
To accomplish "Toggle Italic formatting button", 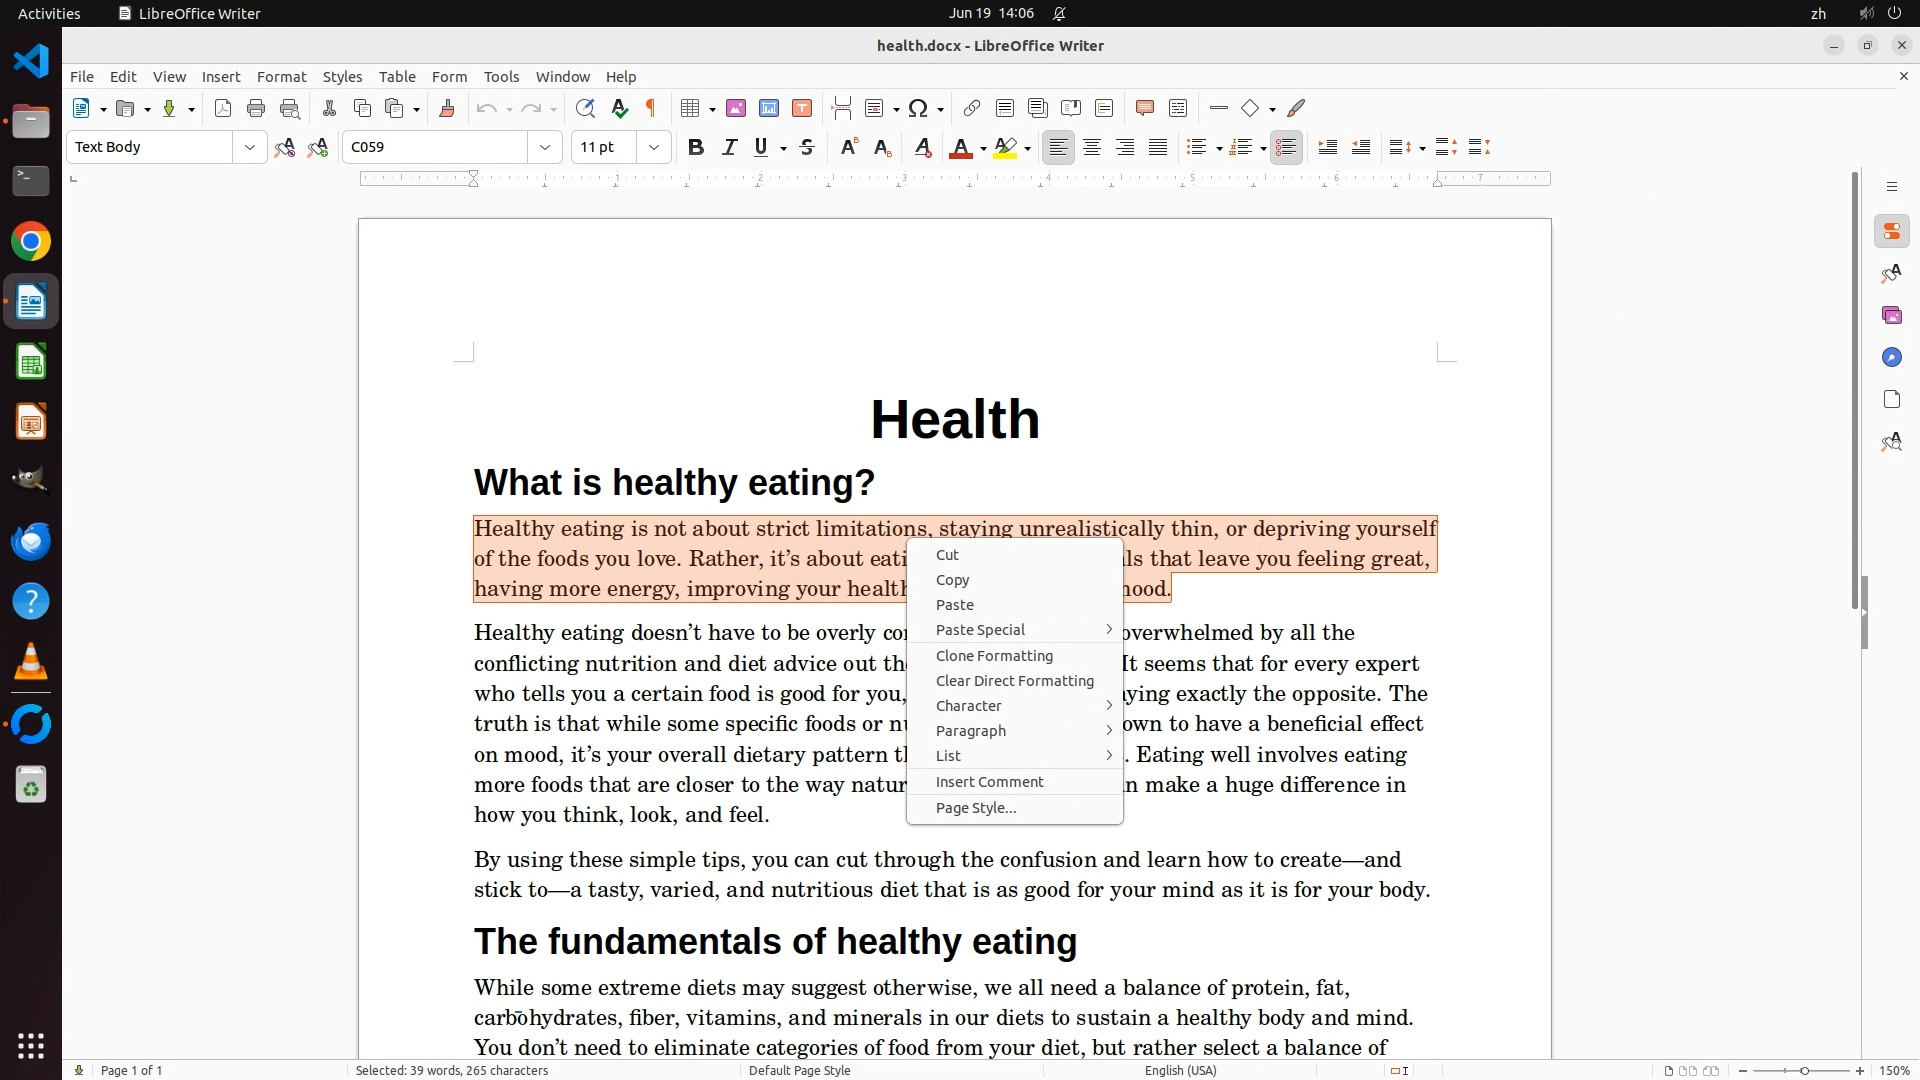I will click(729, 147).
